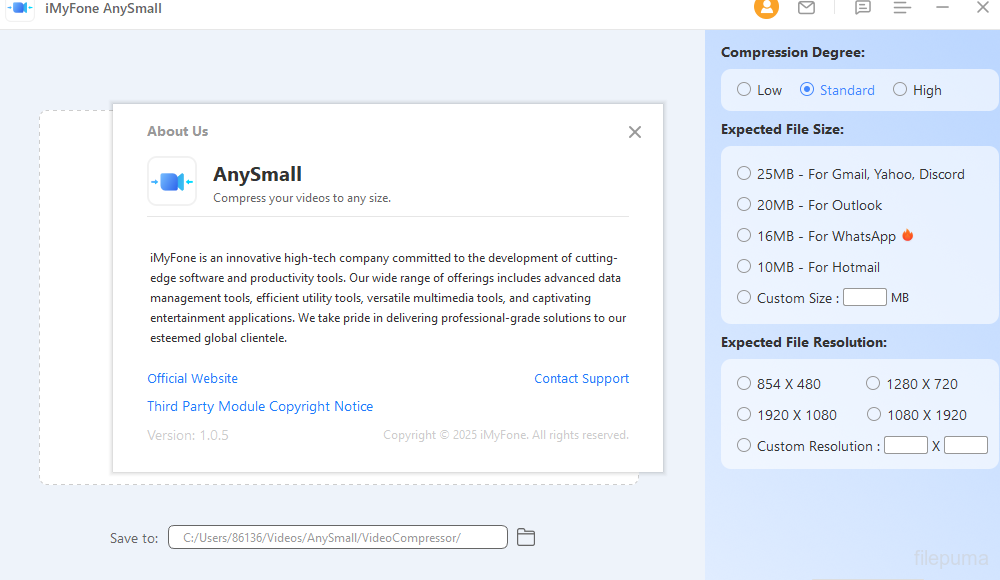Close the About Us dialog
The height and width of the screenshot is (580, 1000).
click(x=635, y=132)
